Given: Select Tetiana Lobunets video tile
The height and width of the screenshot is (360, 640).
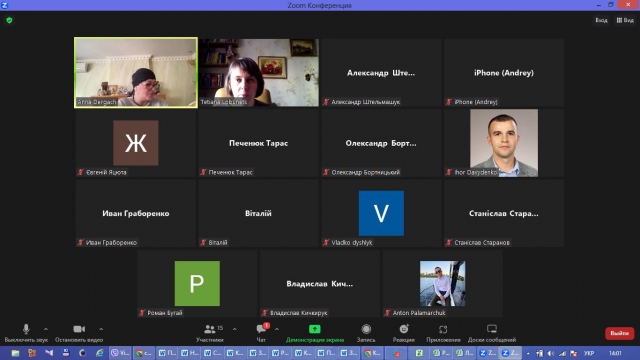Looking at the screenshot, I should tap(259, 73).
